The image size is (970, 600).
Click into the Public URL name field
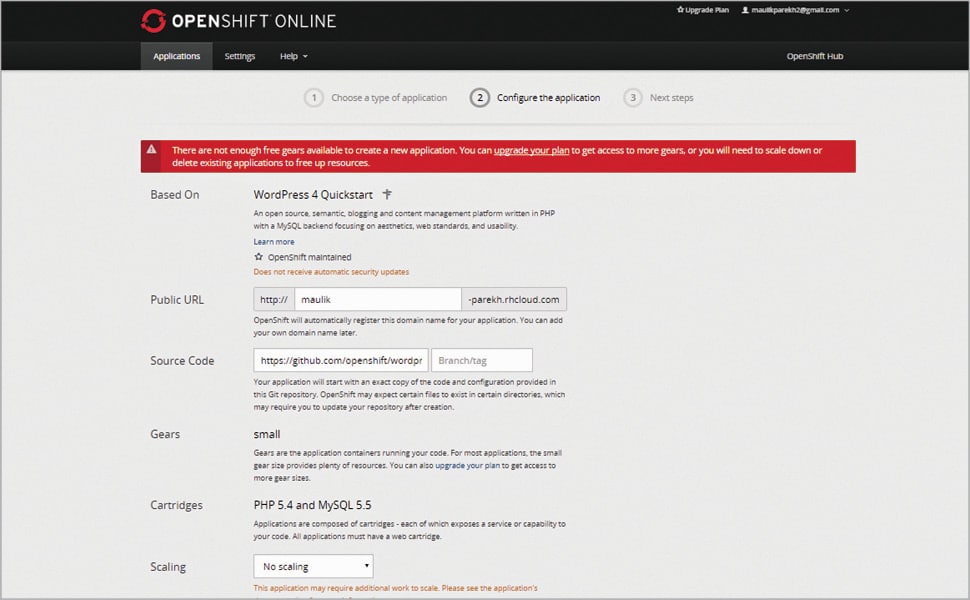point(377,299)
